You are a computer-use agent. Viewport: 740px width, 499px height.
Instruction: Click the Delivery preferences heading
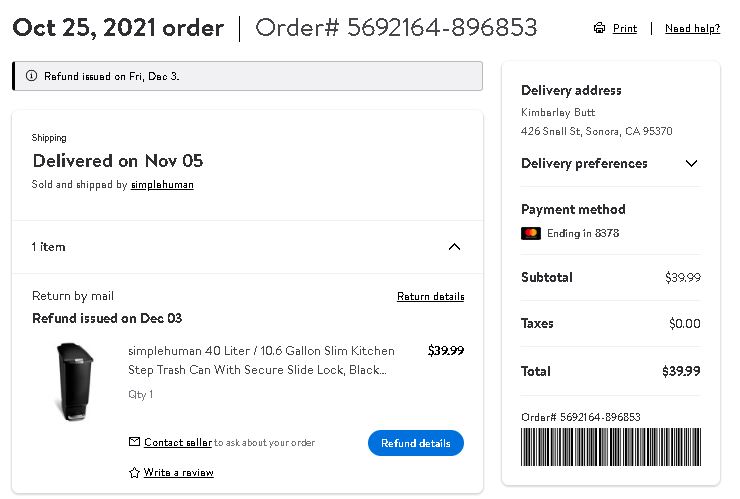(584, 163)
